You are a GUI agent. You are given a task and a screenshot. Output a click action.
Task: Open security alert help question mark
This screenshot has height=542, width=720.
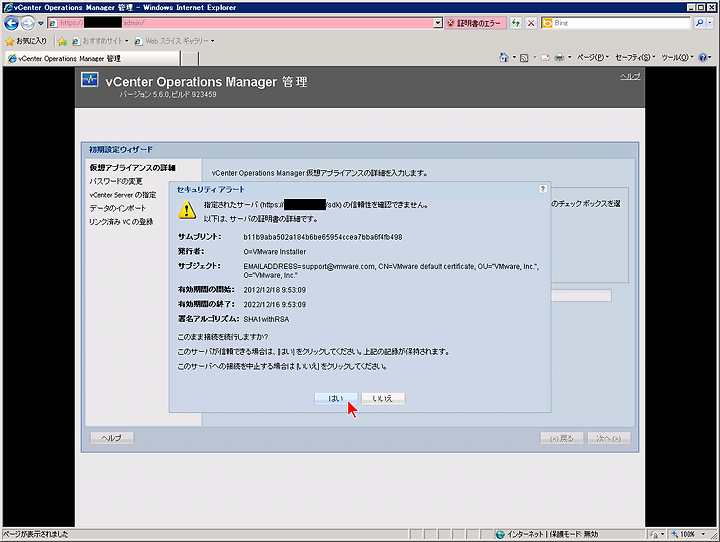click(543, 189)
